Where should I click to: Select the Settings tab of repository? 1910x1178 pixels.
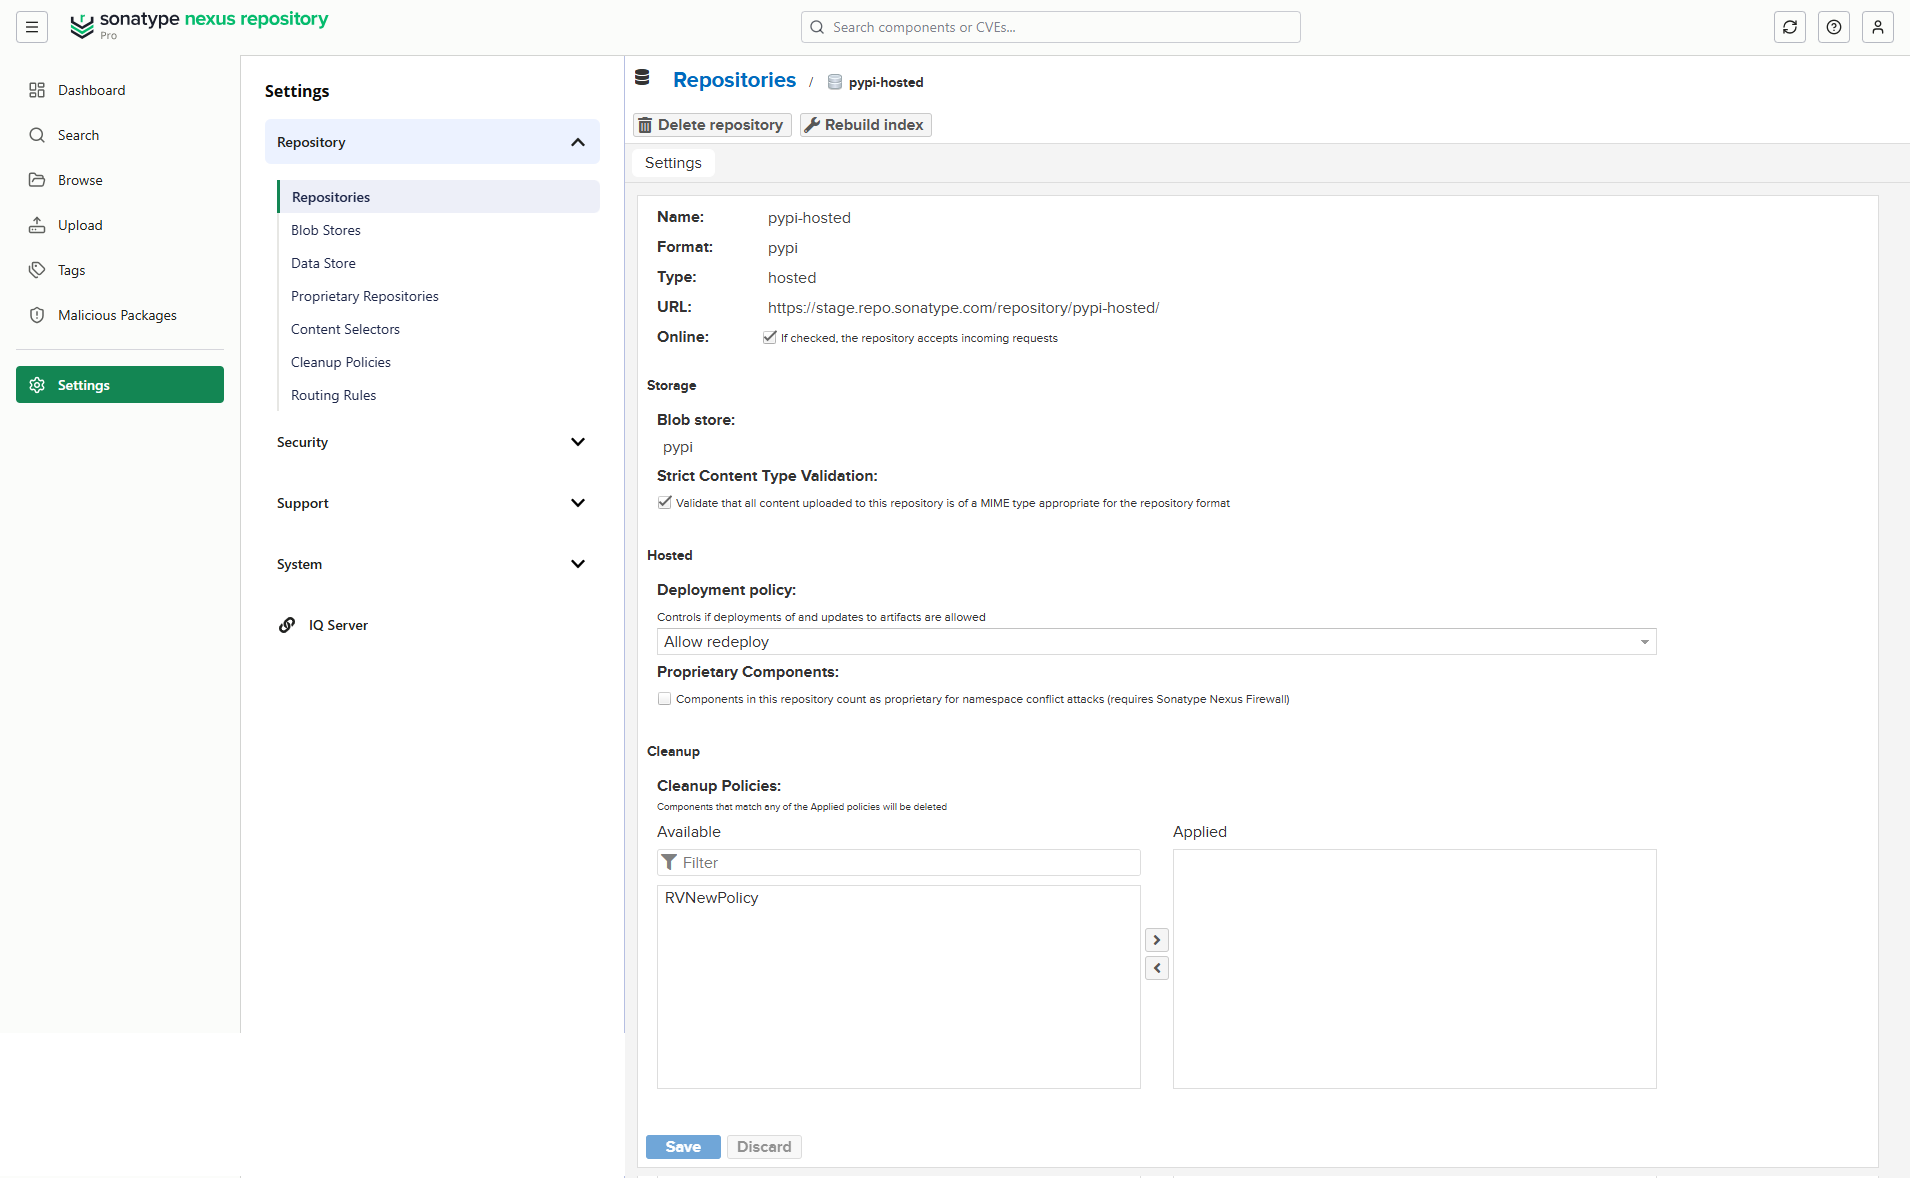pos(673,163)
